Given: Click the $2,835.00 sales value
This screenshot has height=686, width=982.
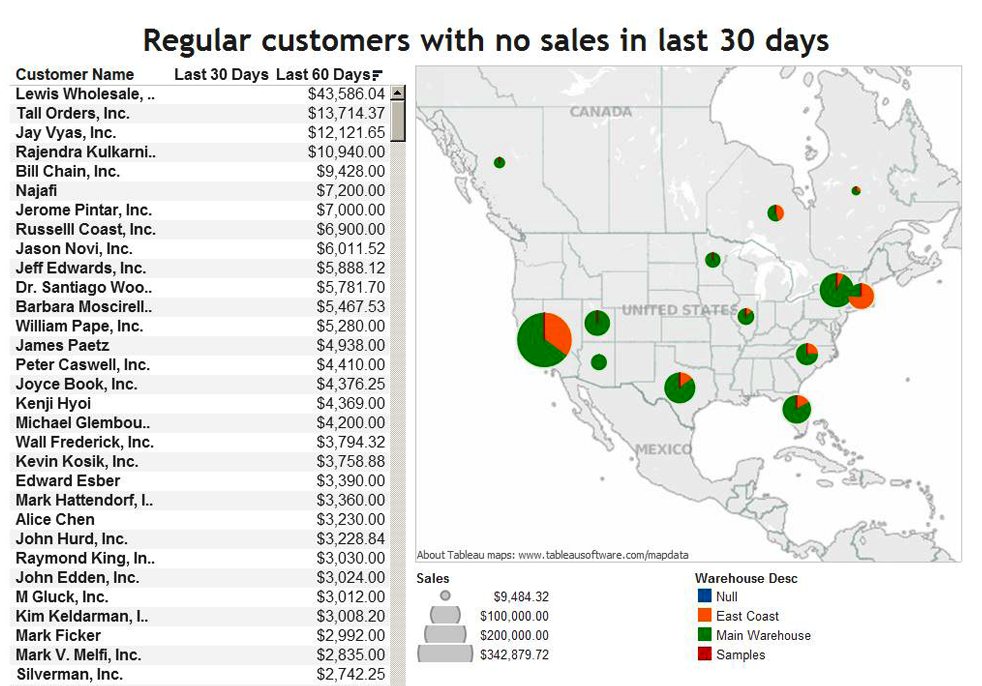Looking at the screenshot, I should tap(351, 655).
